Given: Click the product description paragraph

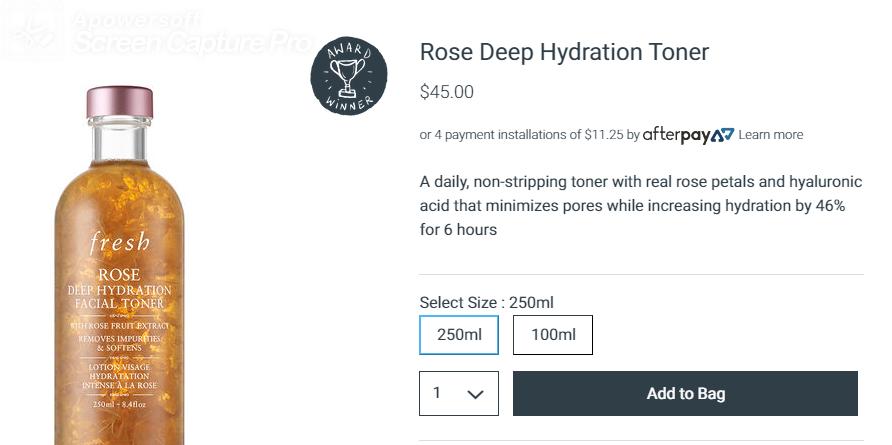Looking at the screenshot, I should point(632,206).
